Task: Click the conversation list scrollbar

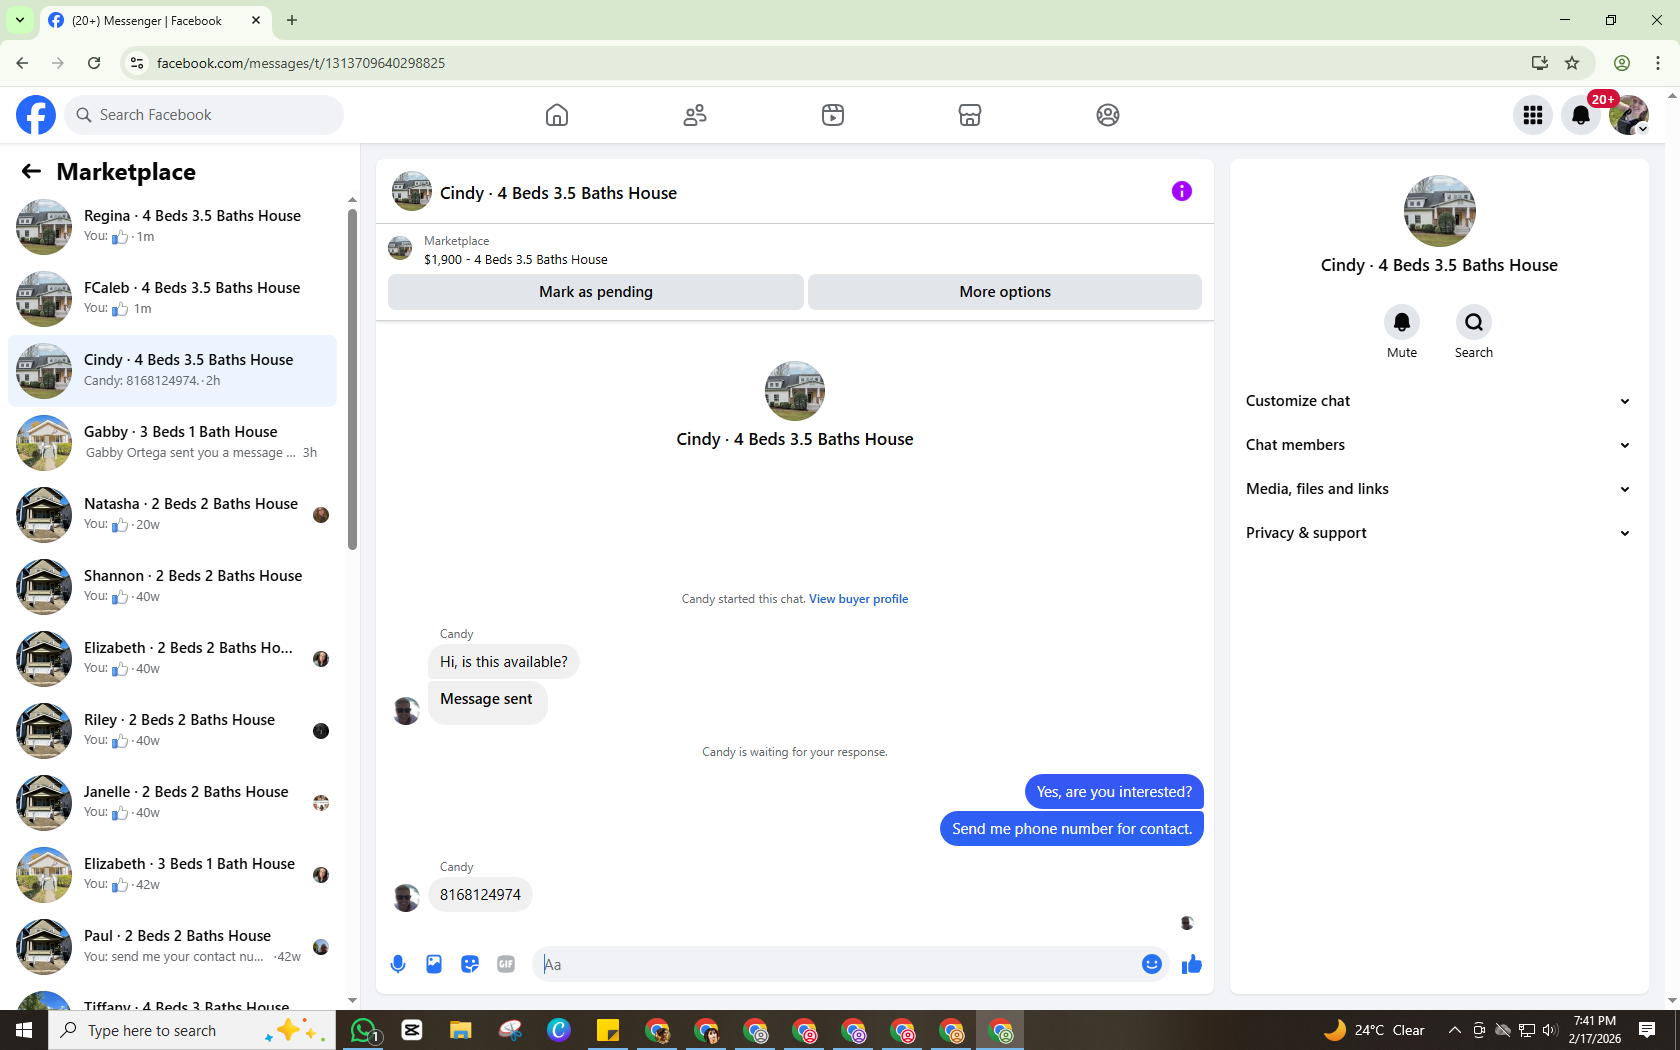Action: [x=352, y=378]
